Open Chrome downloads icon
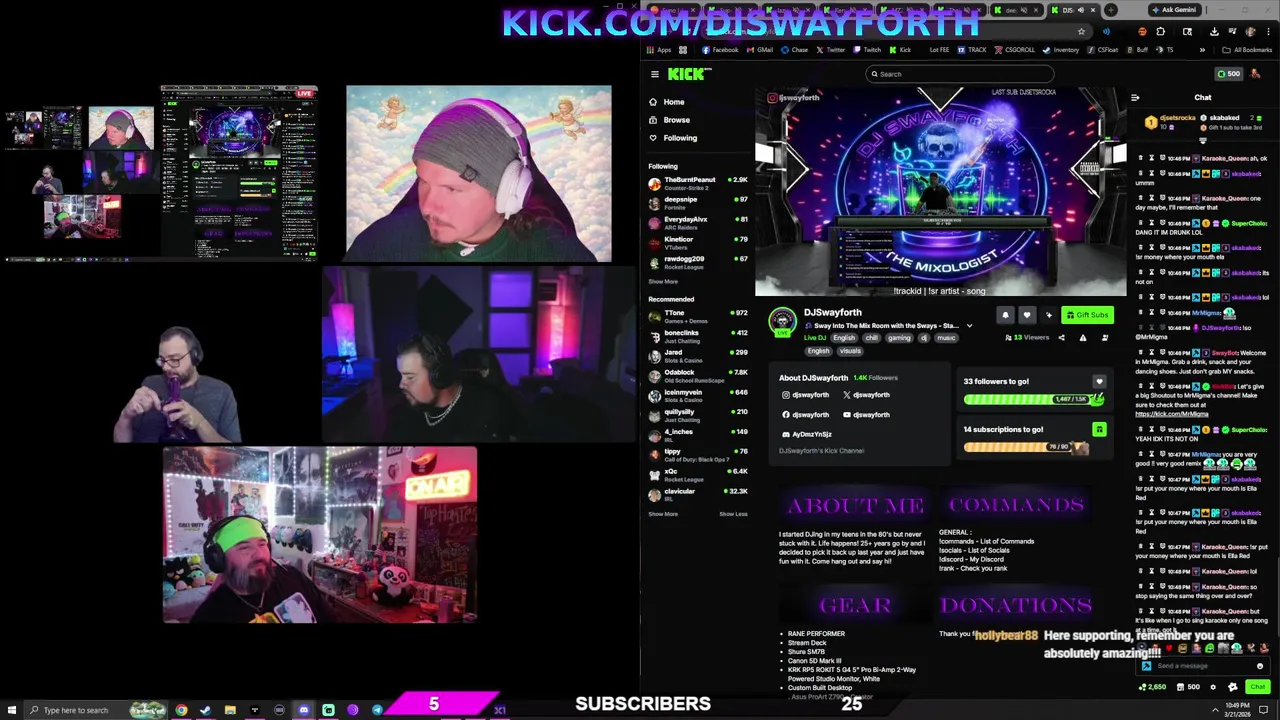Viewport: 1280px width, 720px height. (x=1214, y=32)
